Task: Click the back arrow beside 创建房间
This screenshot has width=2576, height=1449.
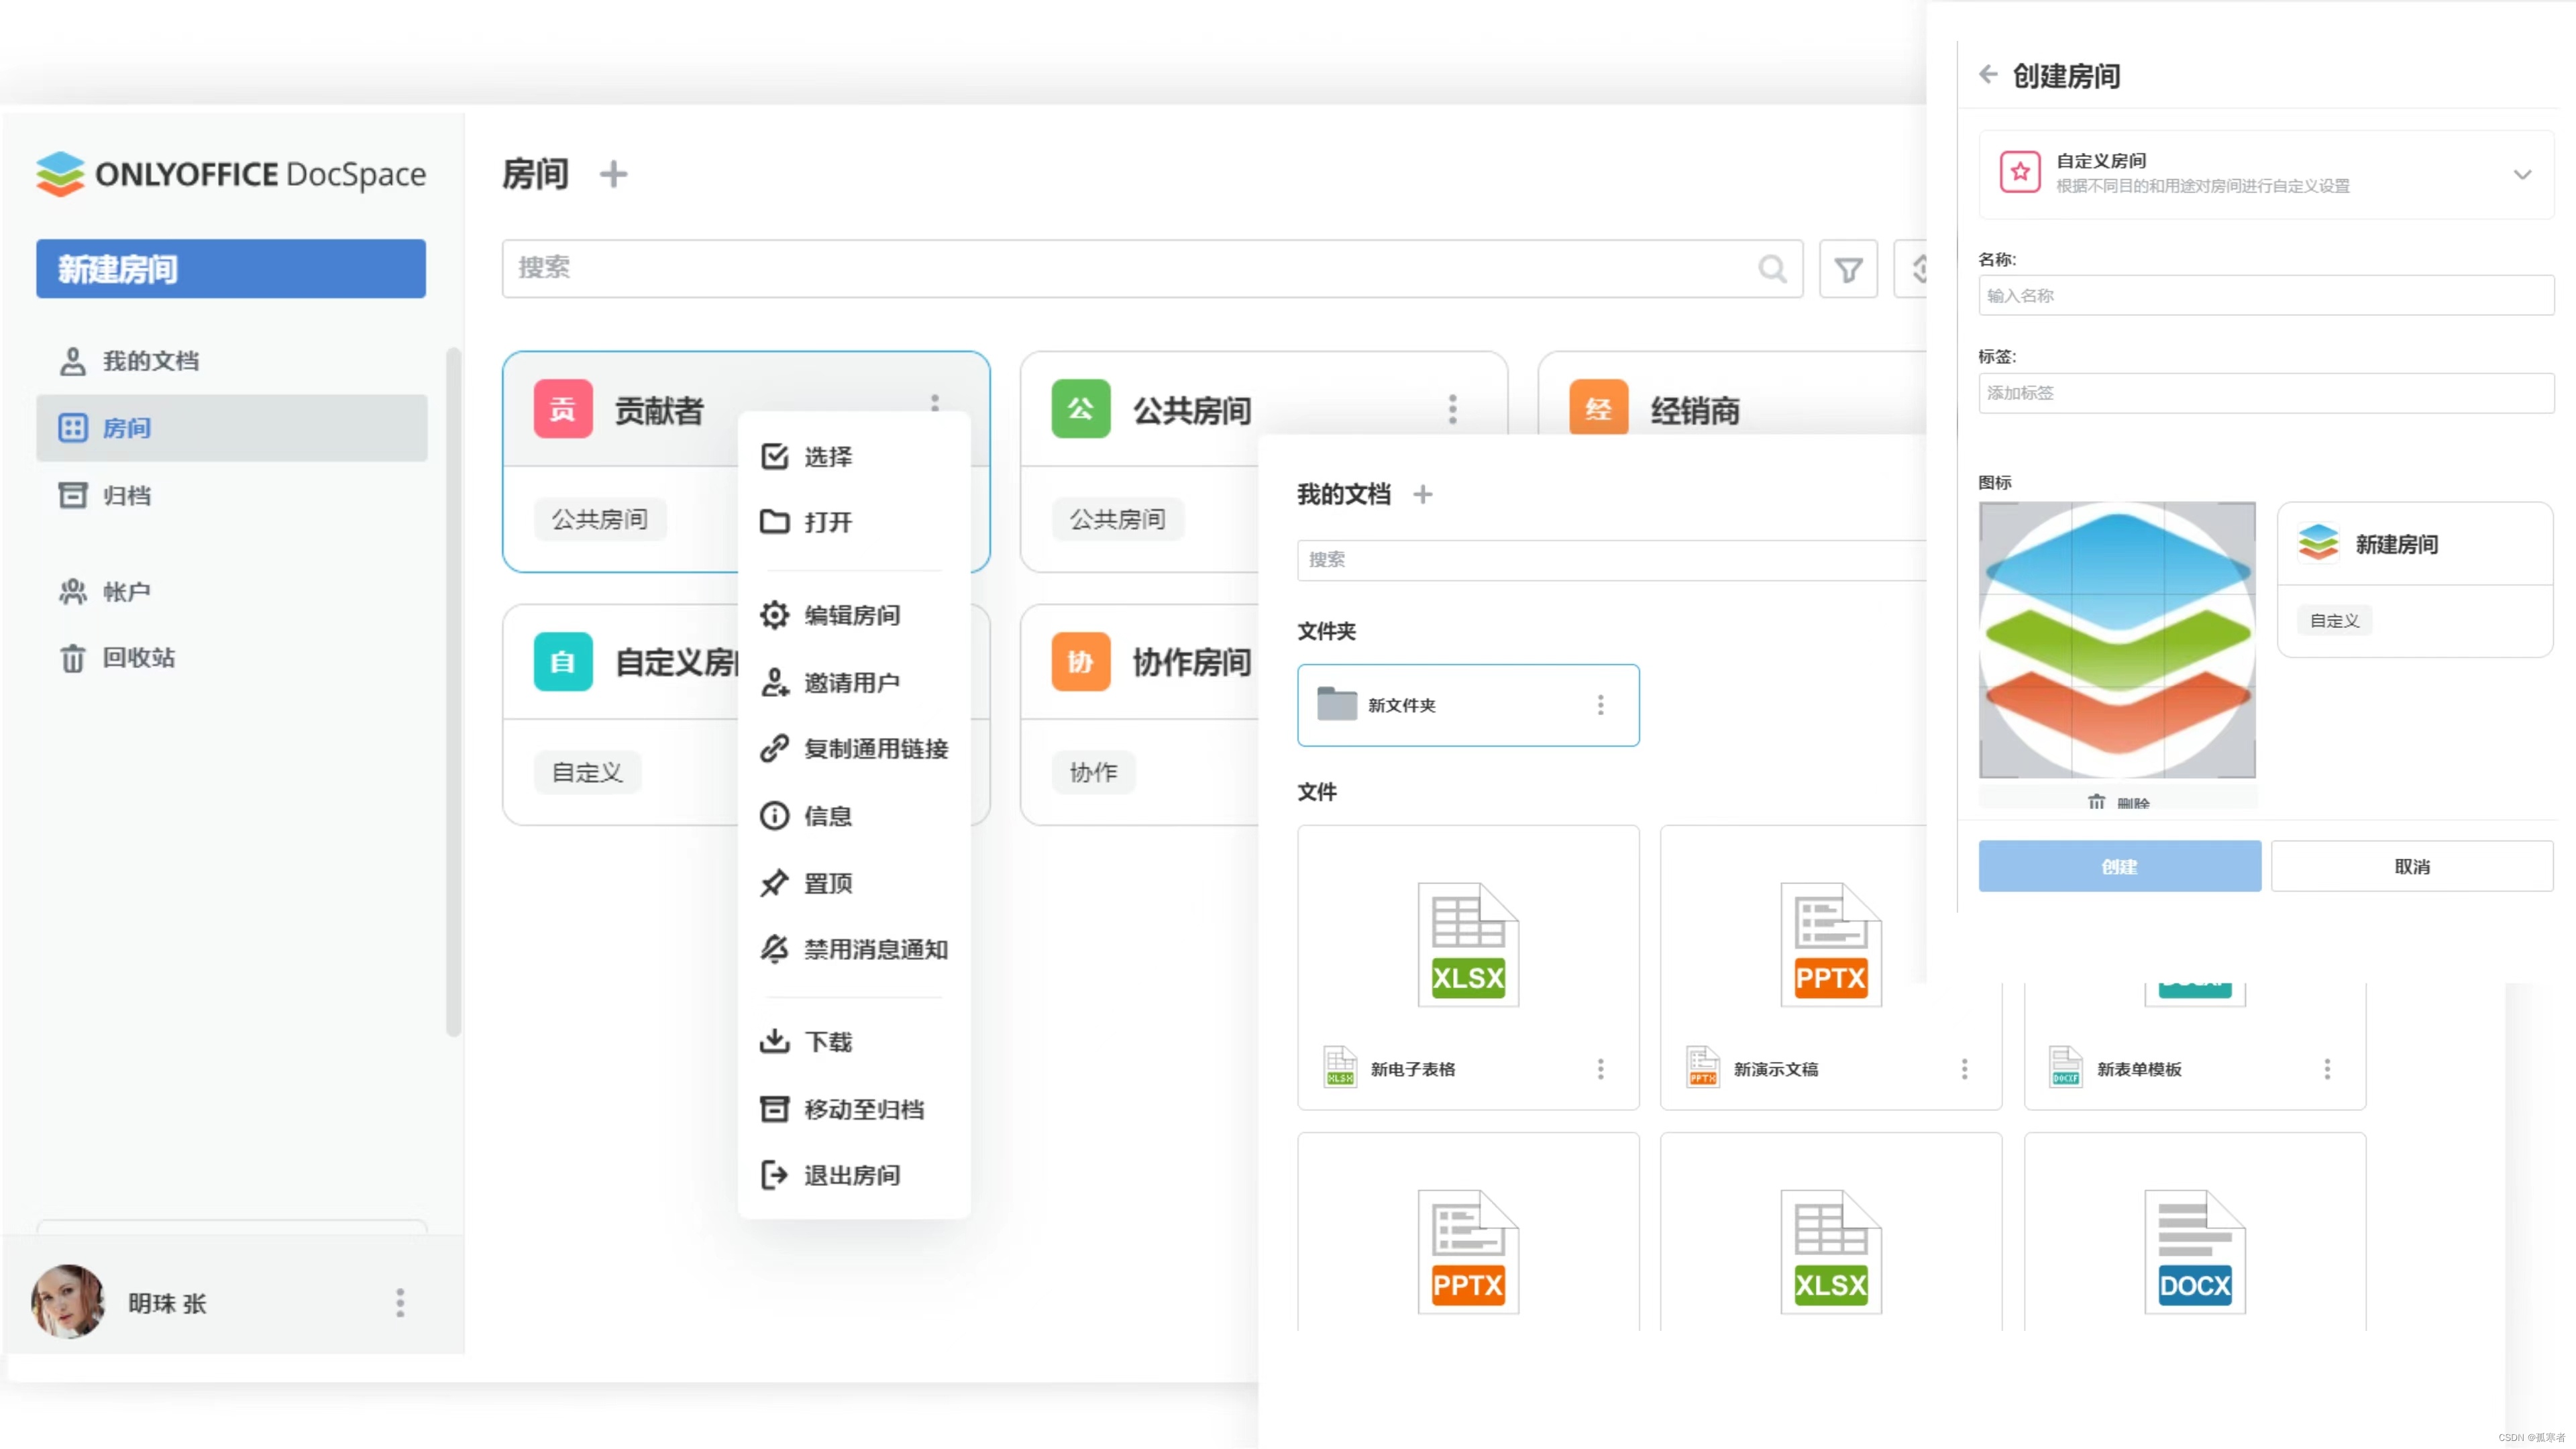Action: 1988,75
